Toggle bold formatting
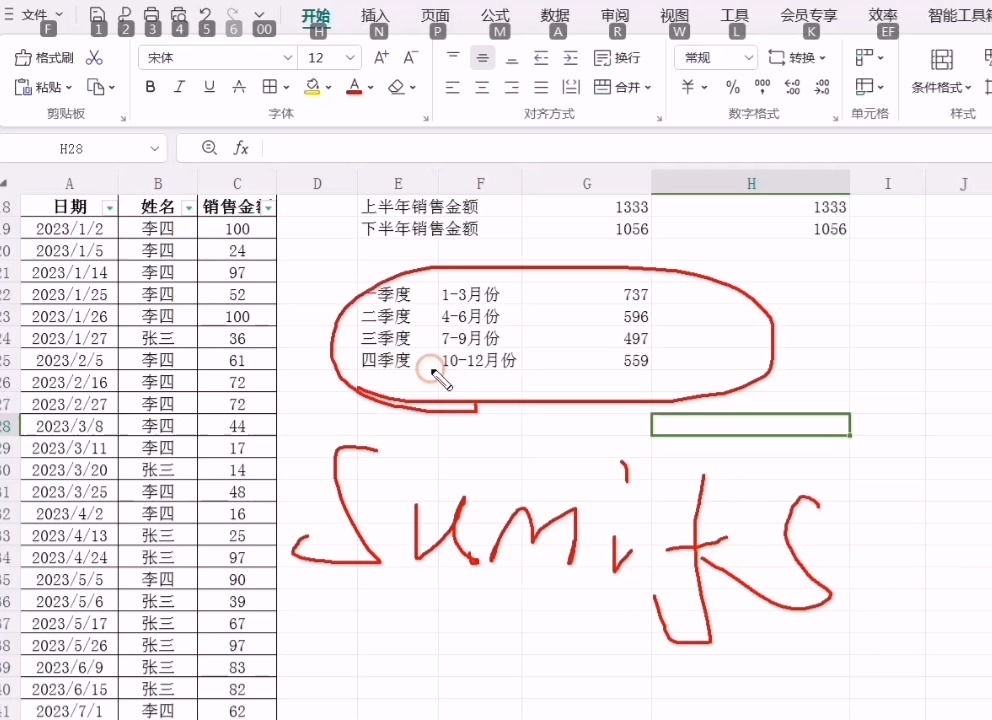This screenshot has height=720, width=992. (x=150, y=88)
